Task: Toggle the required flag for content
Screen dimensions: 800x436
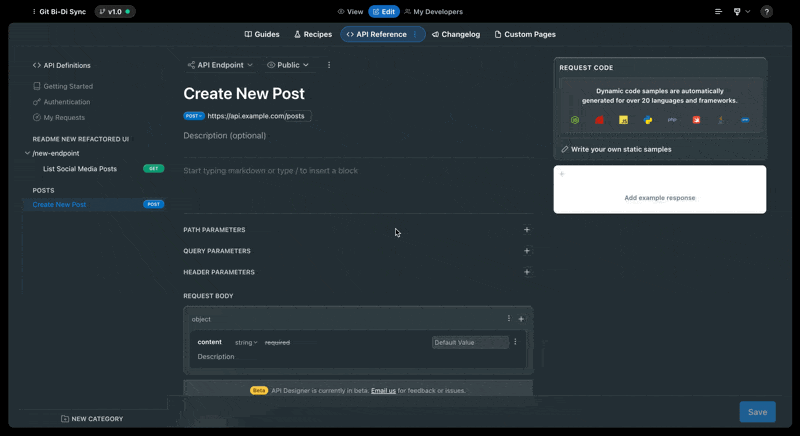Action: click(277, 343)
